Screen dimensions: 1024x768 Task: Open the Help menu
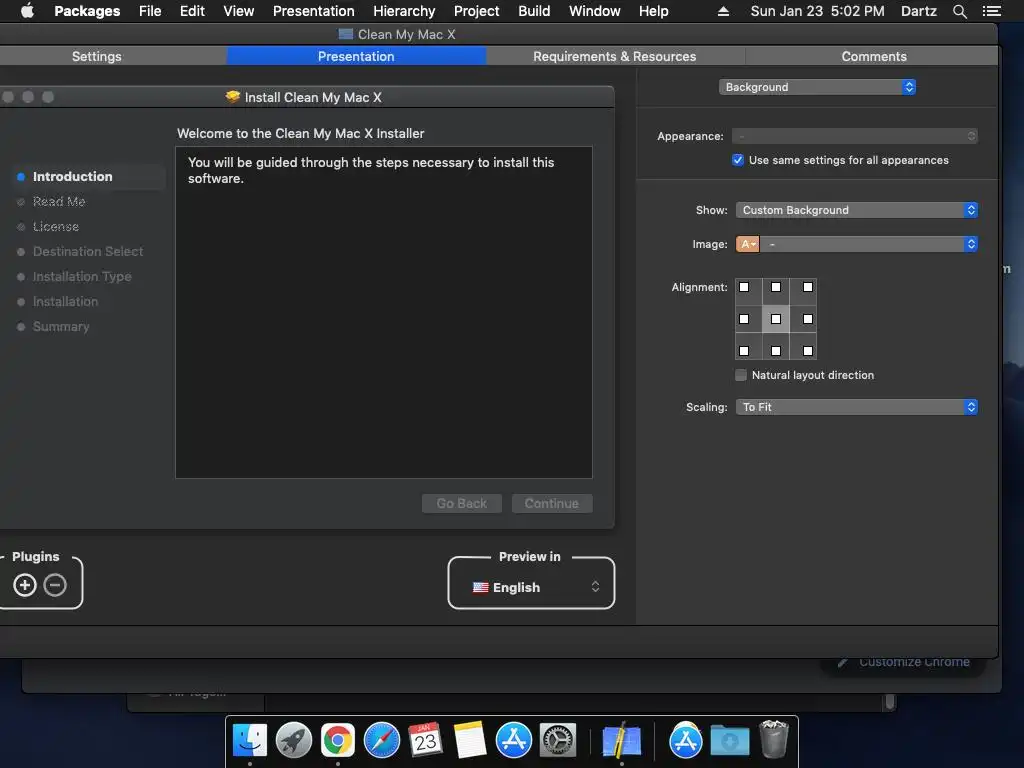pos(653,11)
